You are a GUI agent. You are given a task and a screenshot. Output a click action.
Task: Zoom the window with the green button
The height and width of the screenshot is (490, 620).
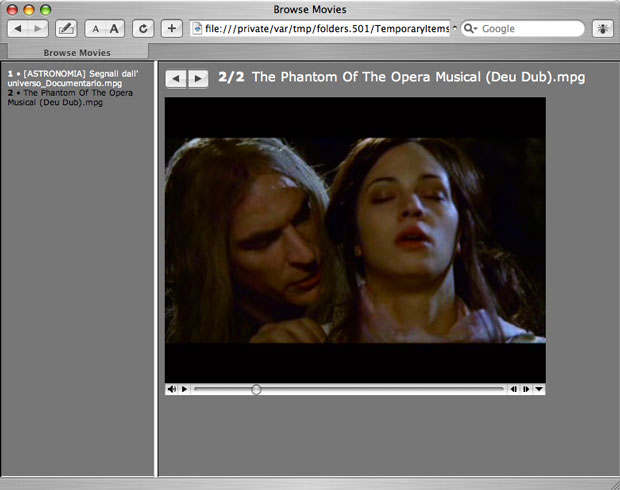coord(46,9)
